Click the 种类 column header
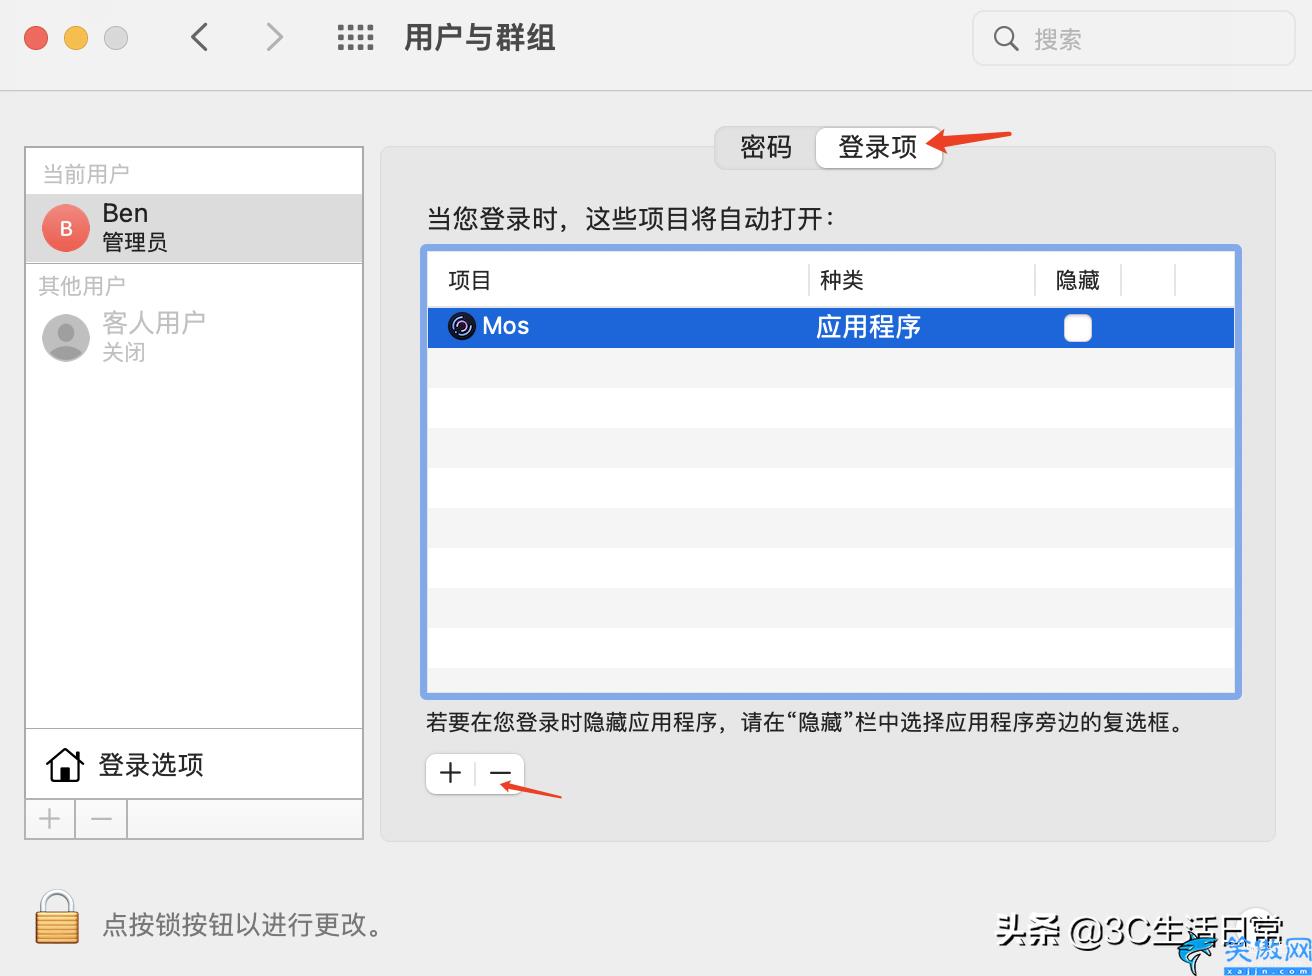This screenshot has height=976, width=1312. 922,280
